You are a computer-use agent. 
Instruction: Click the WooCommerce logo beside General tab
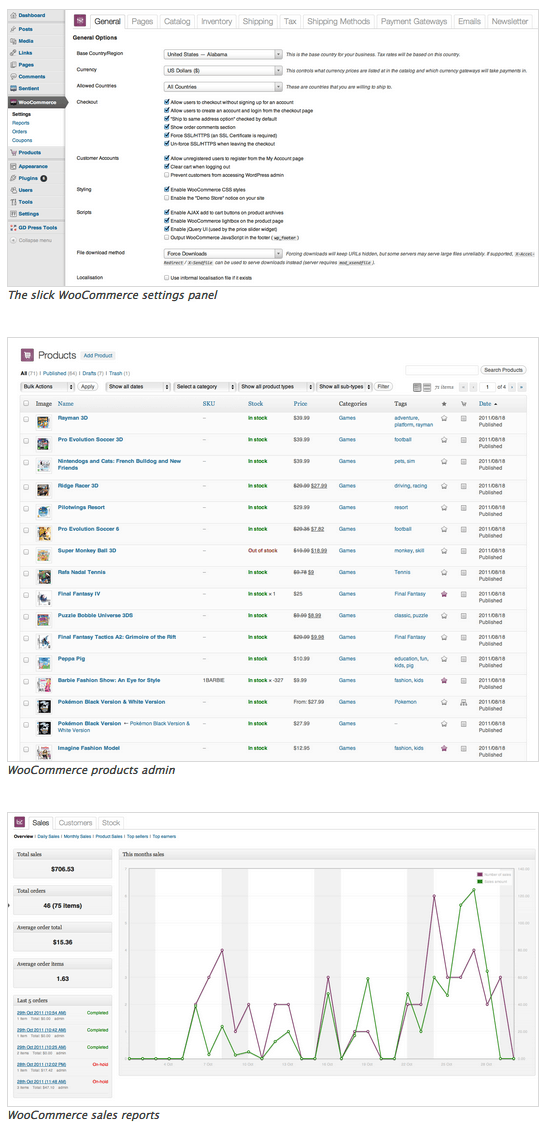[80, 21]
